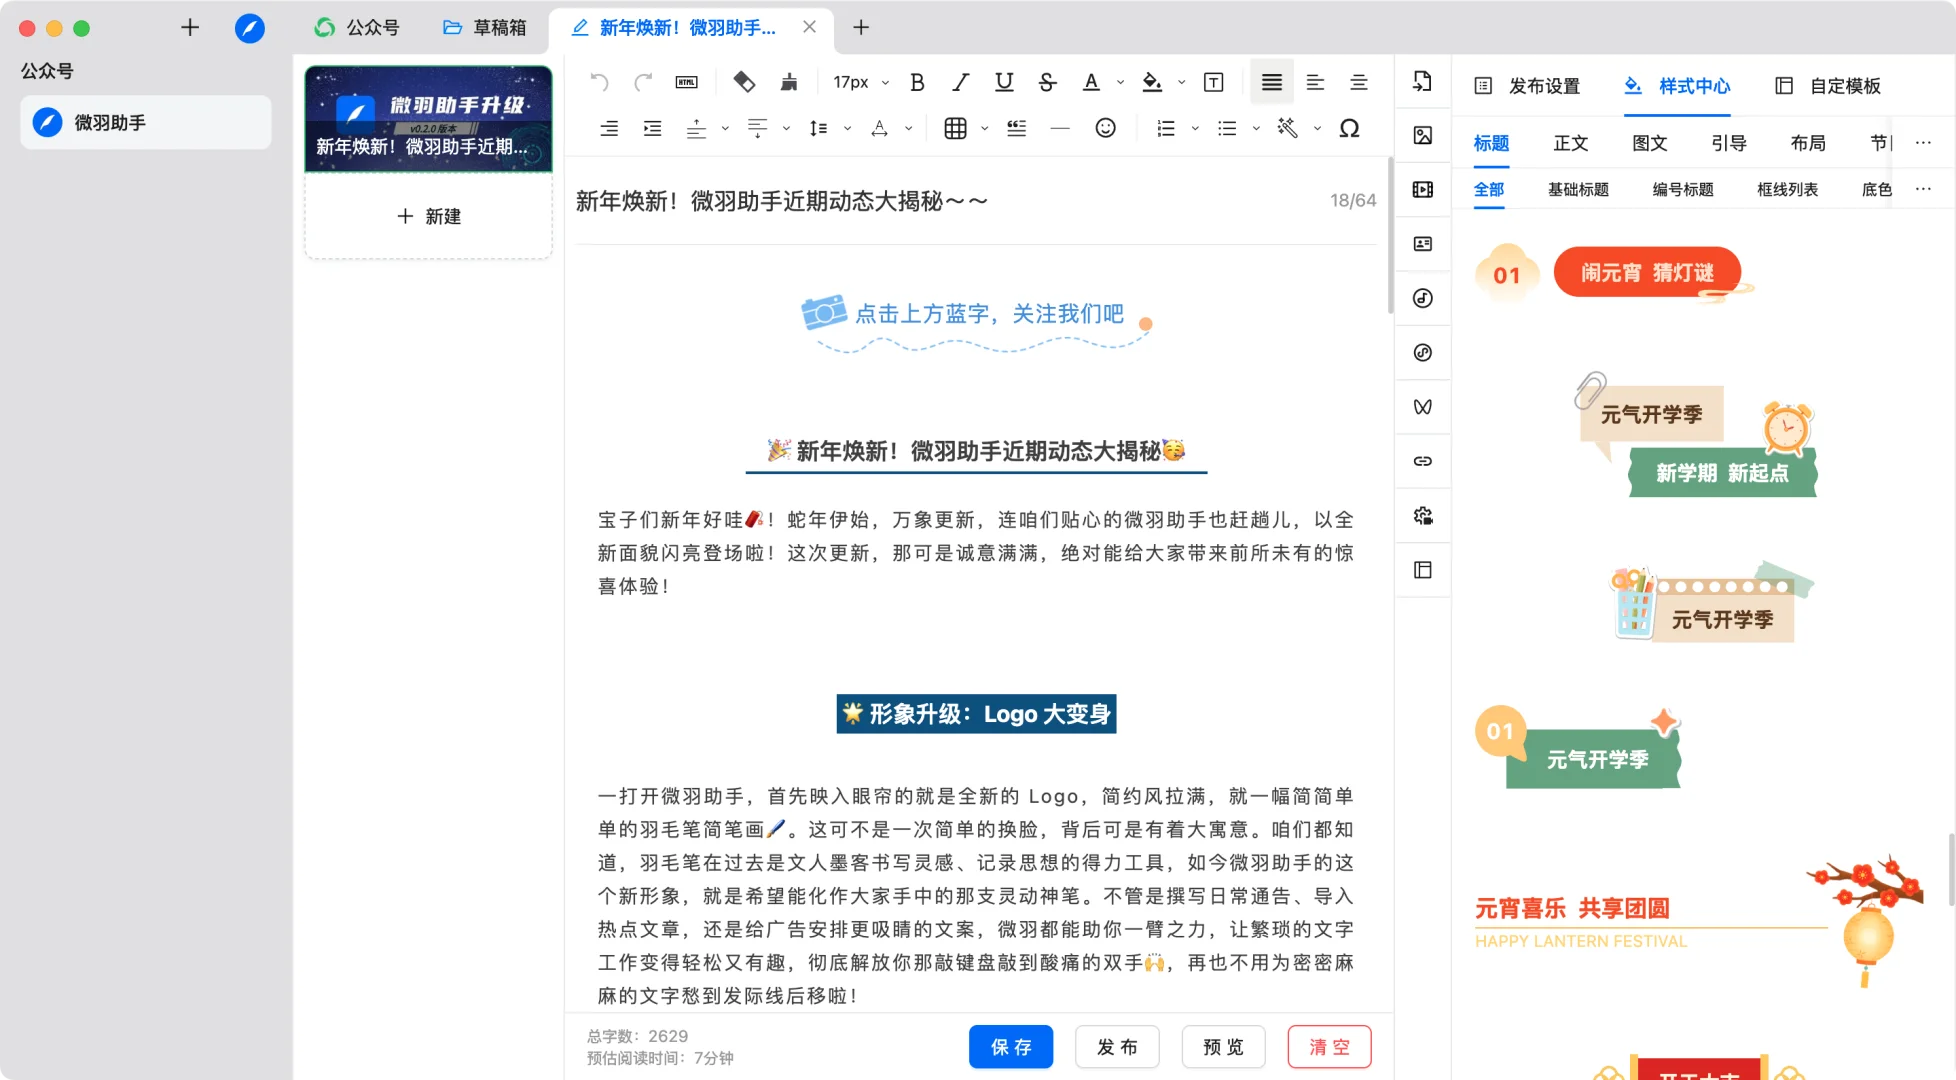
Task: Click the 保存 button
Action: [x=1011, y=1046]
